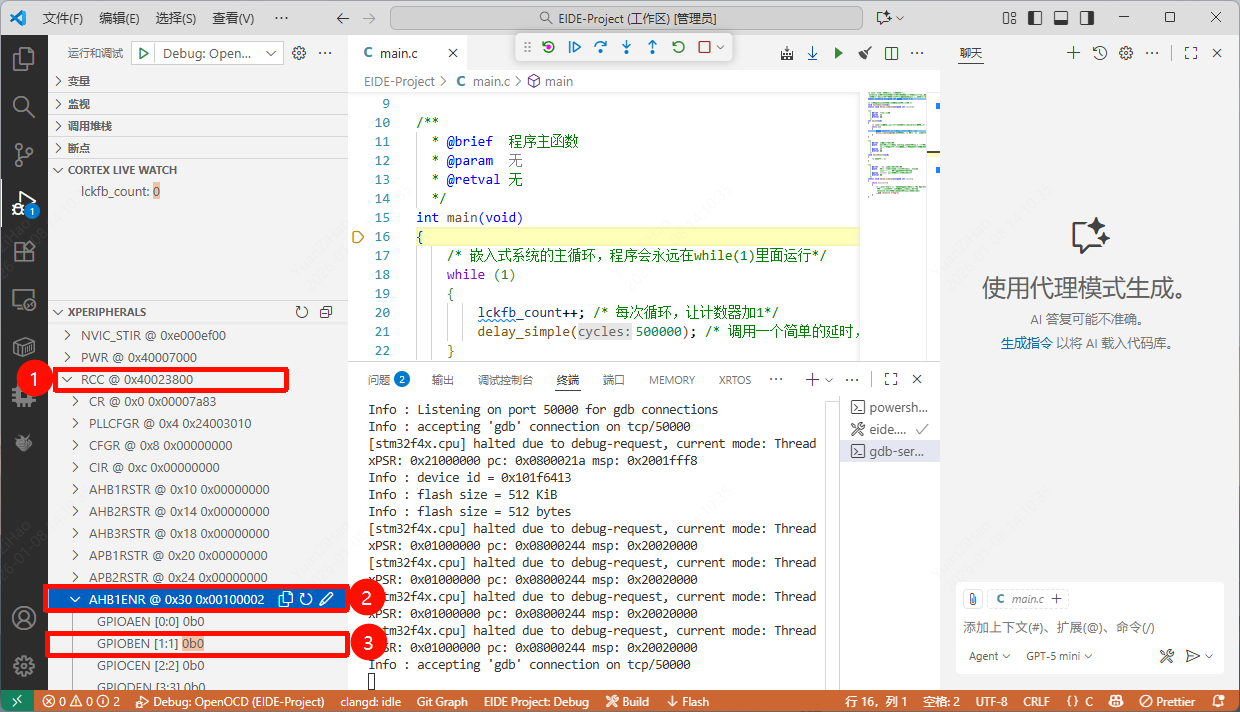Expand the 变量 section
This screenshot has width=1240, height=712.
[79, 81]
